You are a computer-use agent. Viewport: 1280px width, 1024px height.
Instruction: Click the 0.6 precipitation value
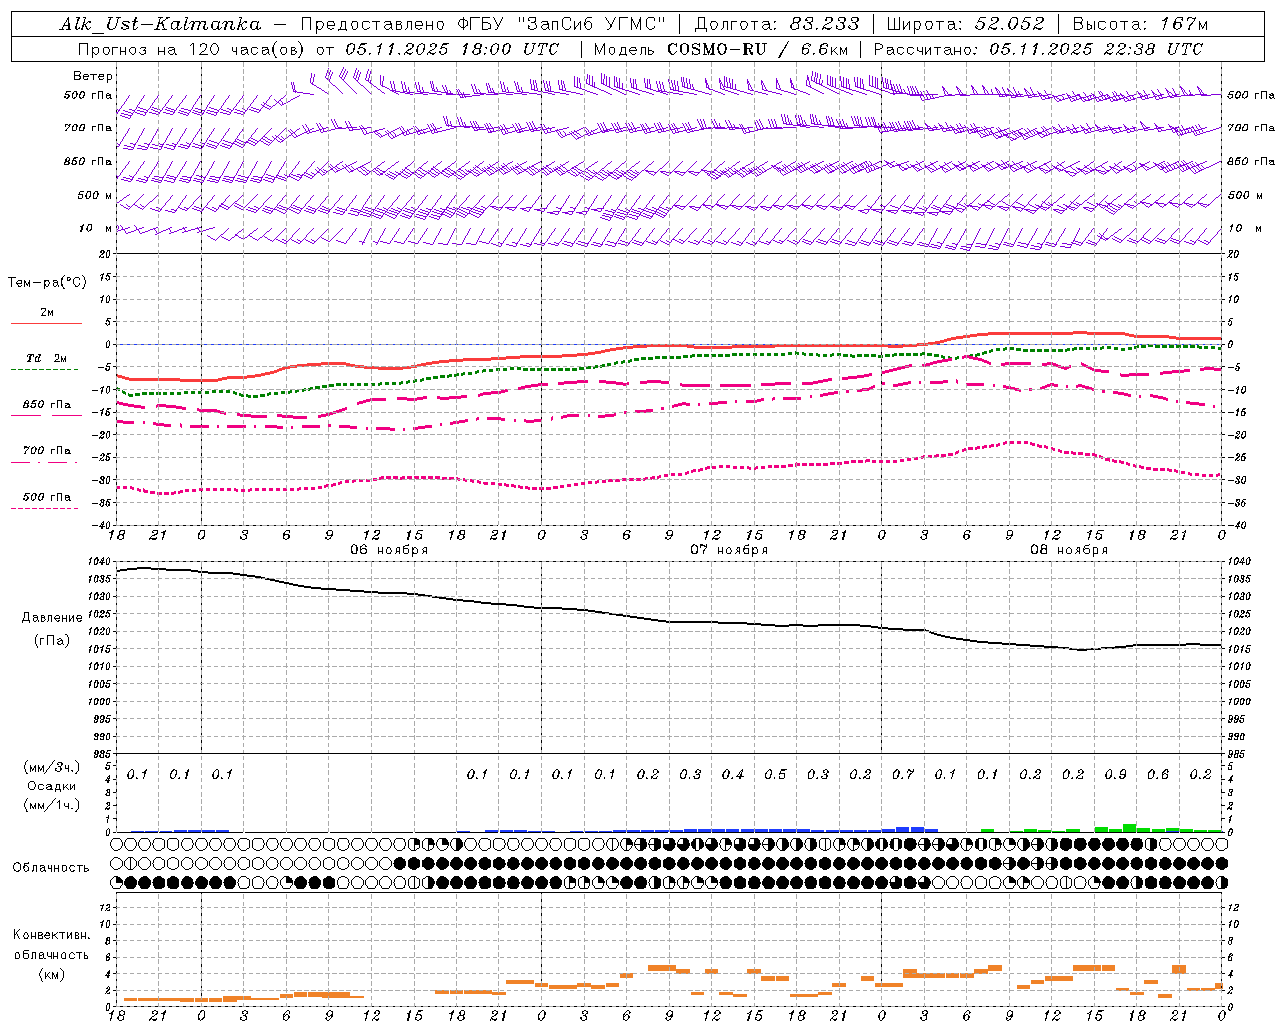coord(1158,775)
